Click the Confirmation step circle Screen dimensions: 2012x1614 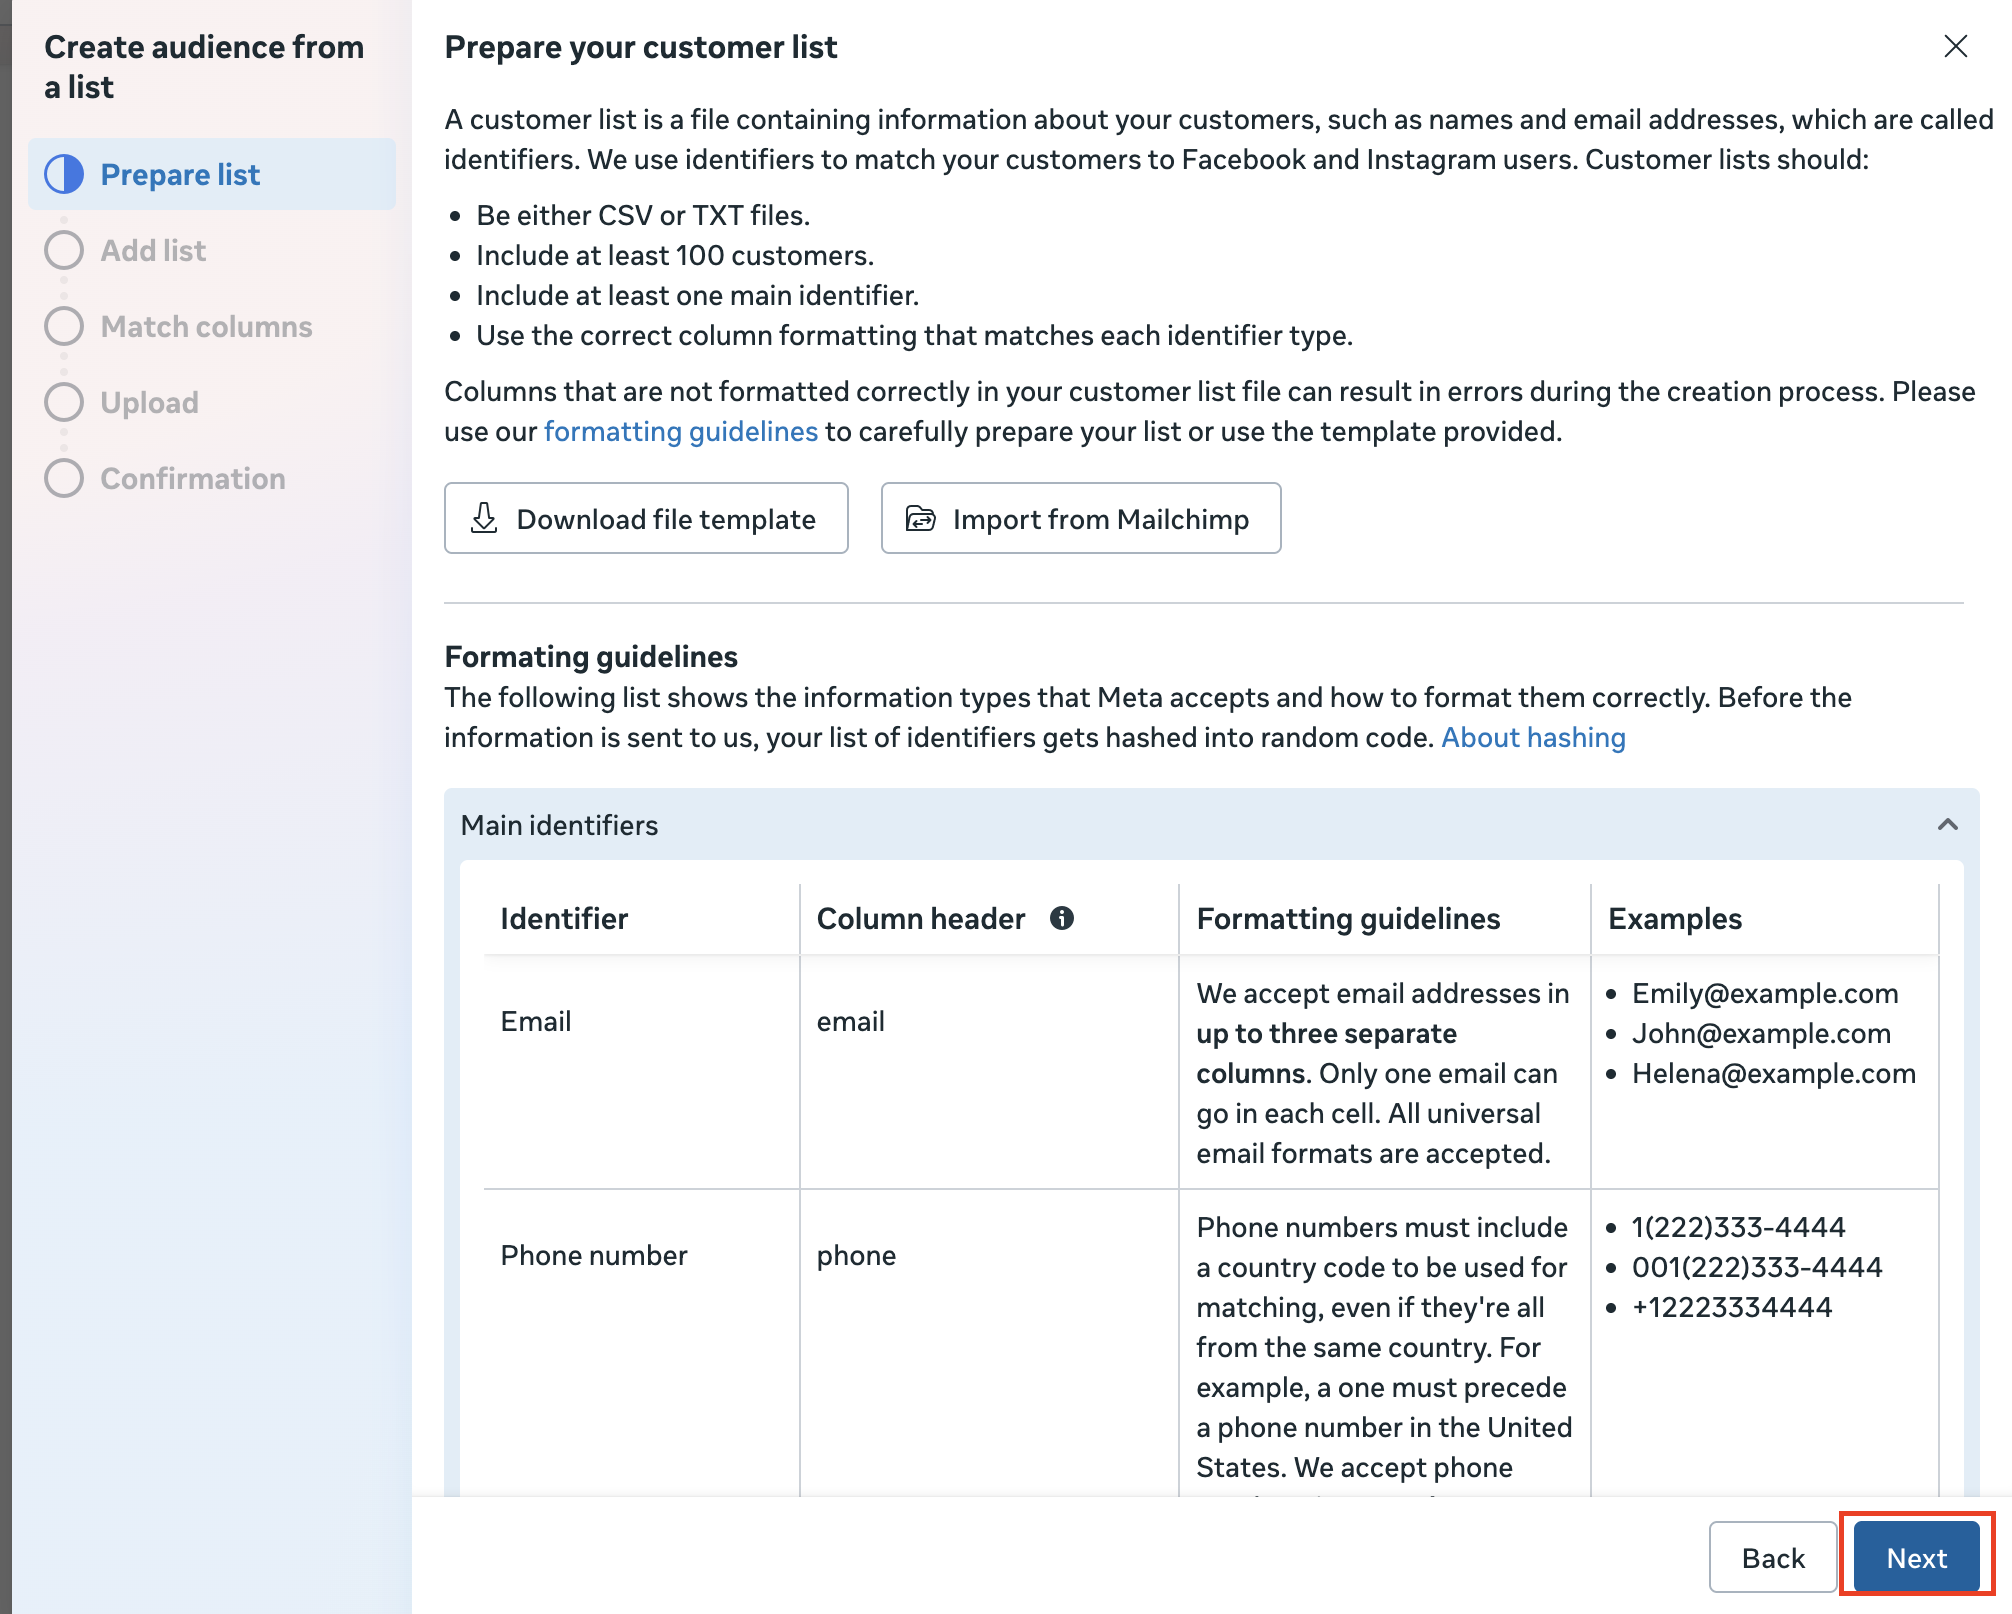click(x=64, y=478)
